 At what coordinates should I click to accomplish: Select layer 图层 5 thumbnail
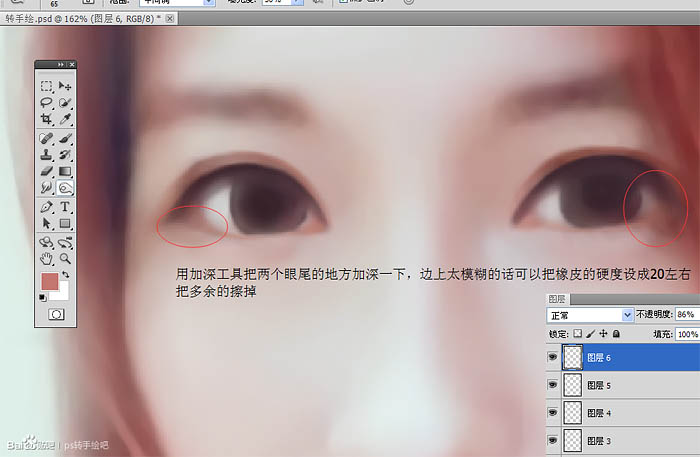pos(573,385)
